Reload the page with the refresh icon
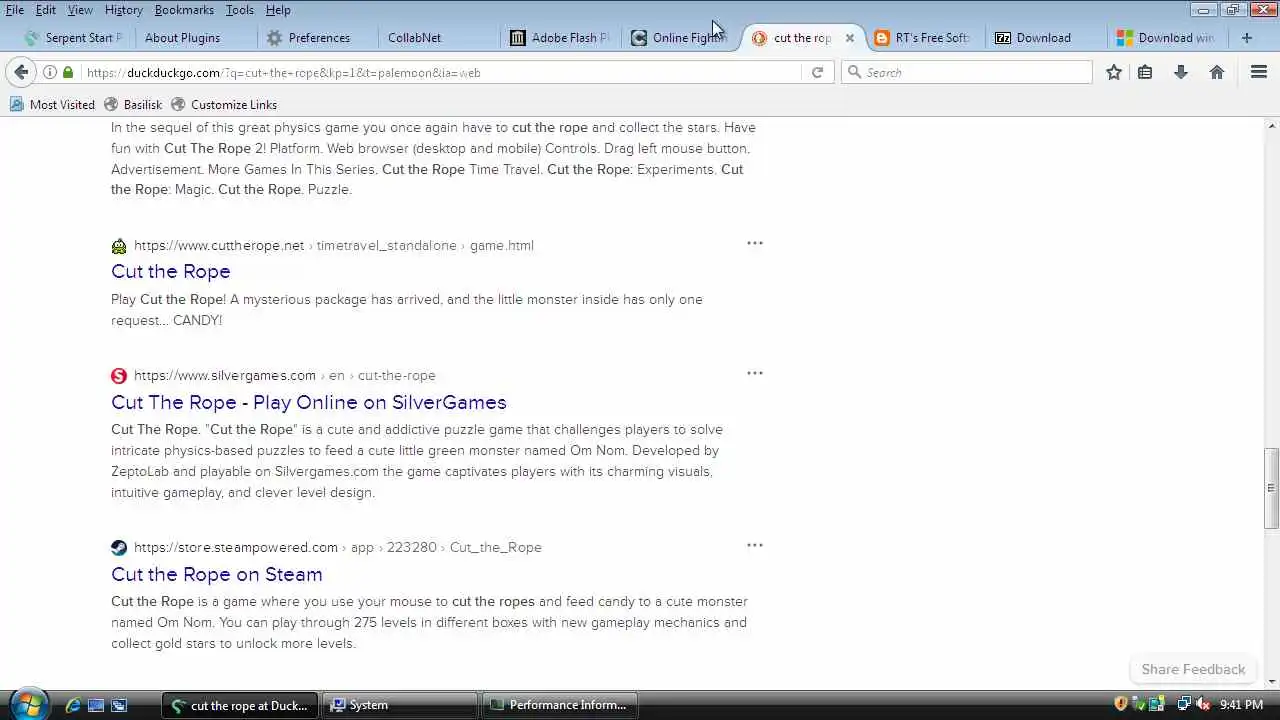The image size is (1280, 720). pos(817,72)
